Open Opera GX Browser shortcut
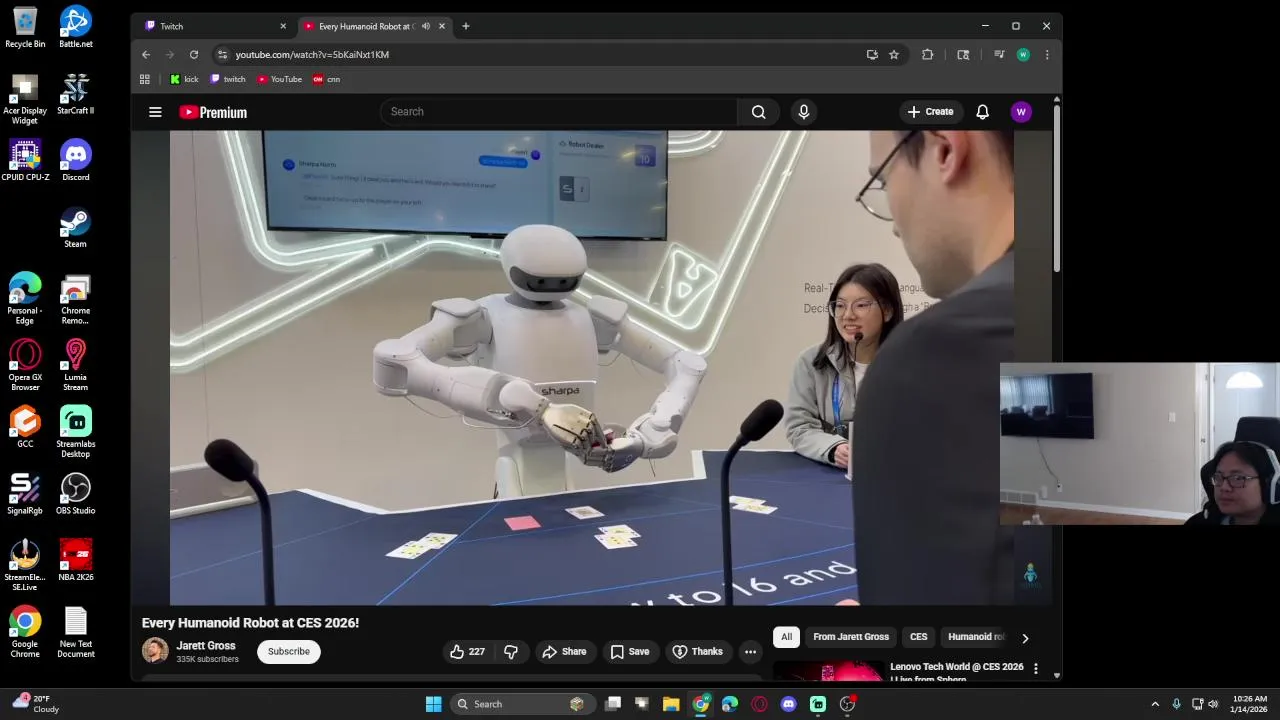The width and height of the screenshot is (1280, 720). click(25, 365)
